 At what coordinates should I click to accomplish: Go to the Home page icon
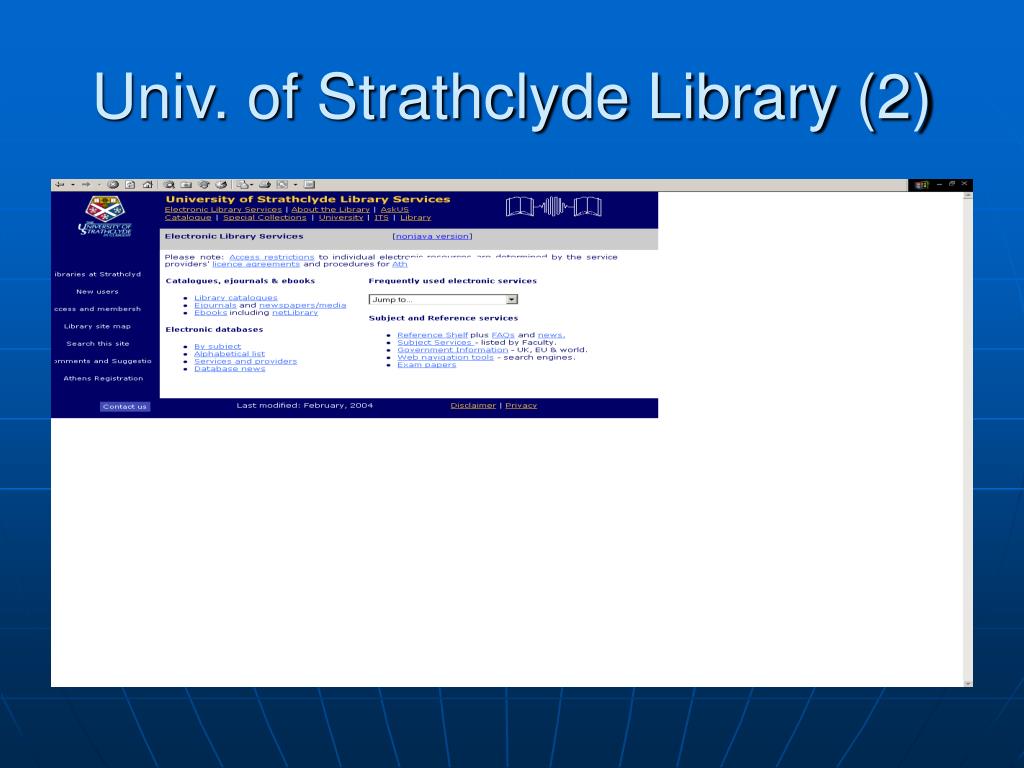point(148,185)
